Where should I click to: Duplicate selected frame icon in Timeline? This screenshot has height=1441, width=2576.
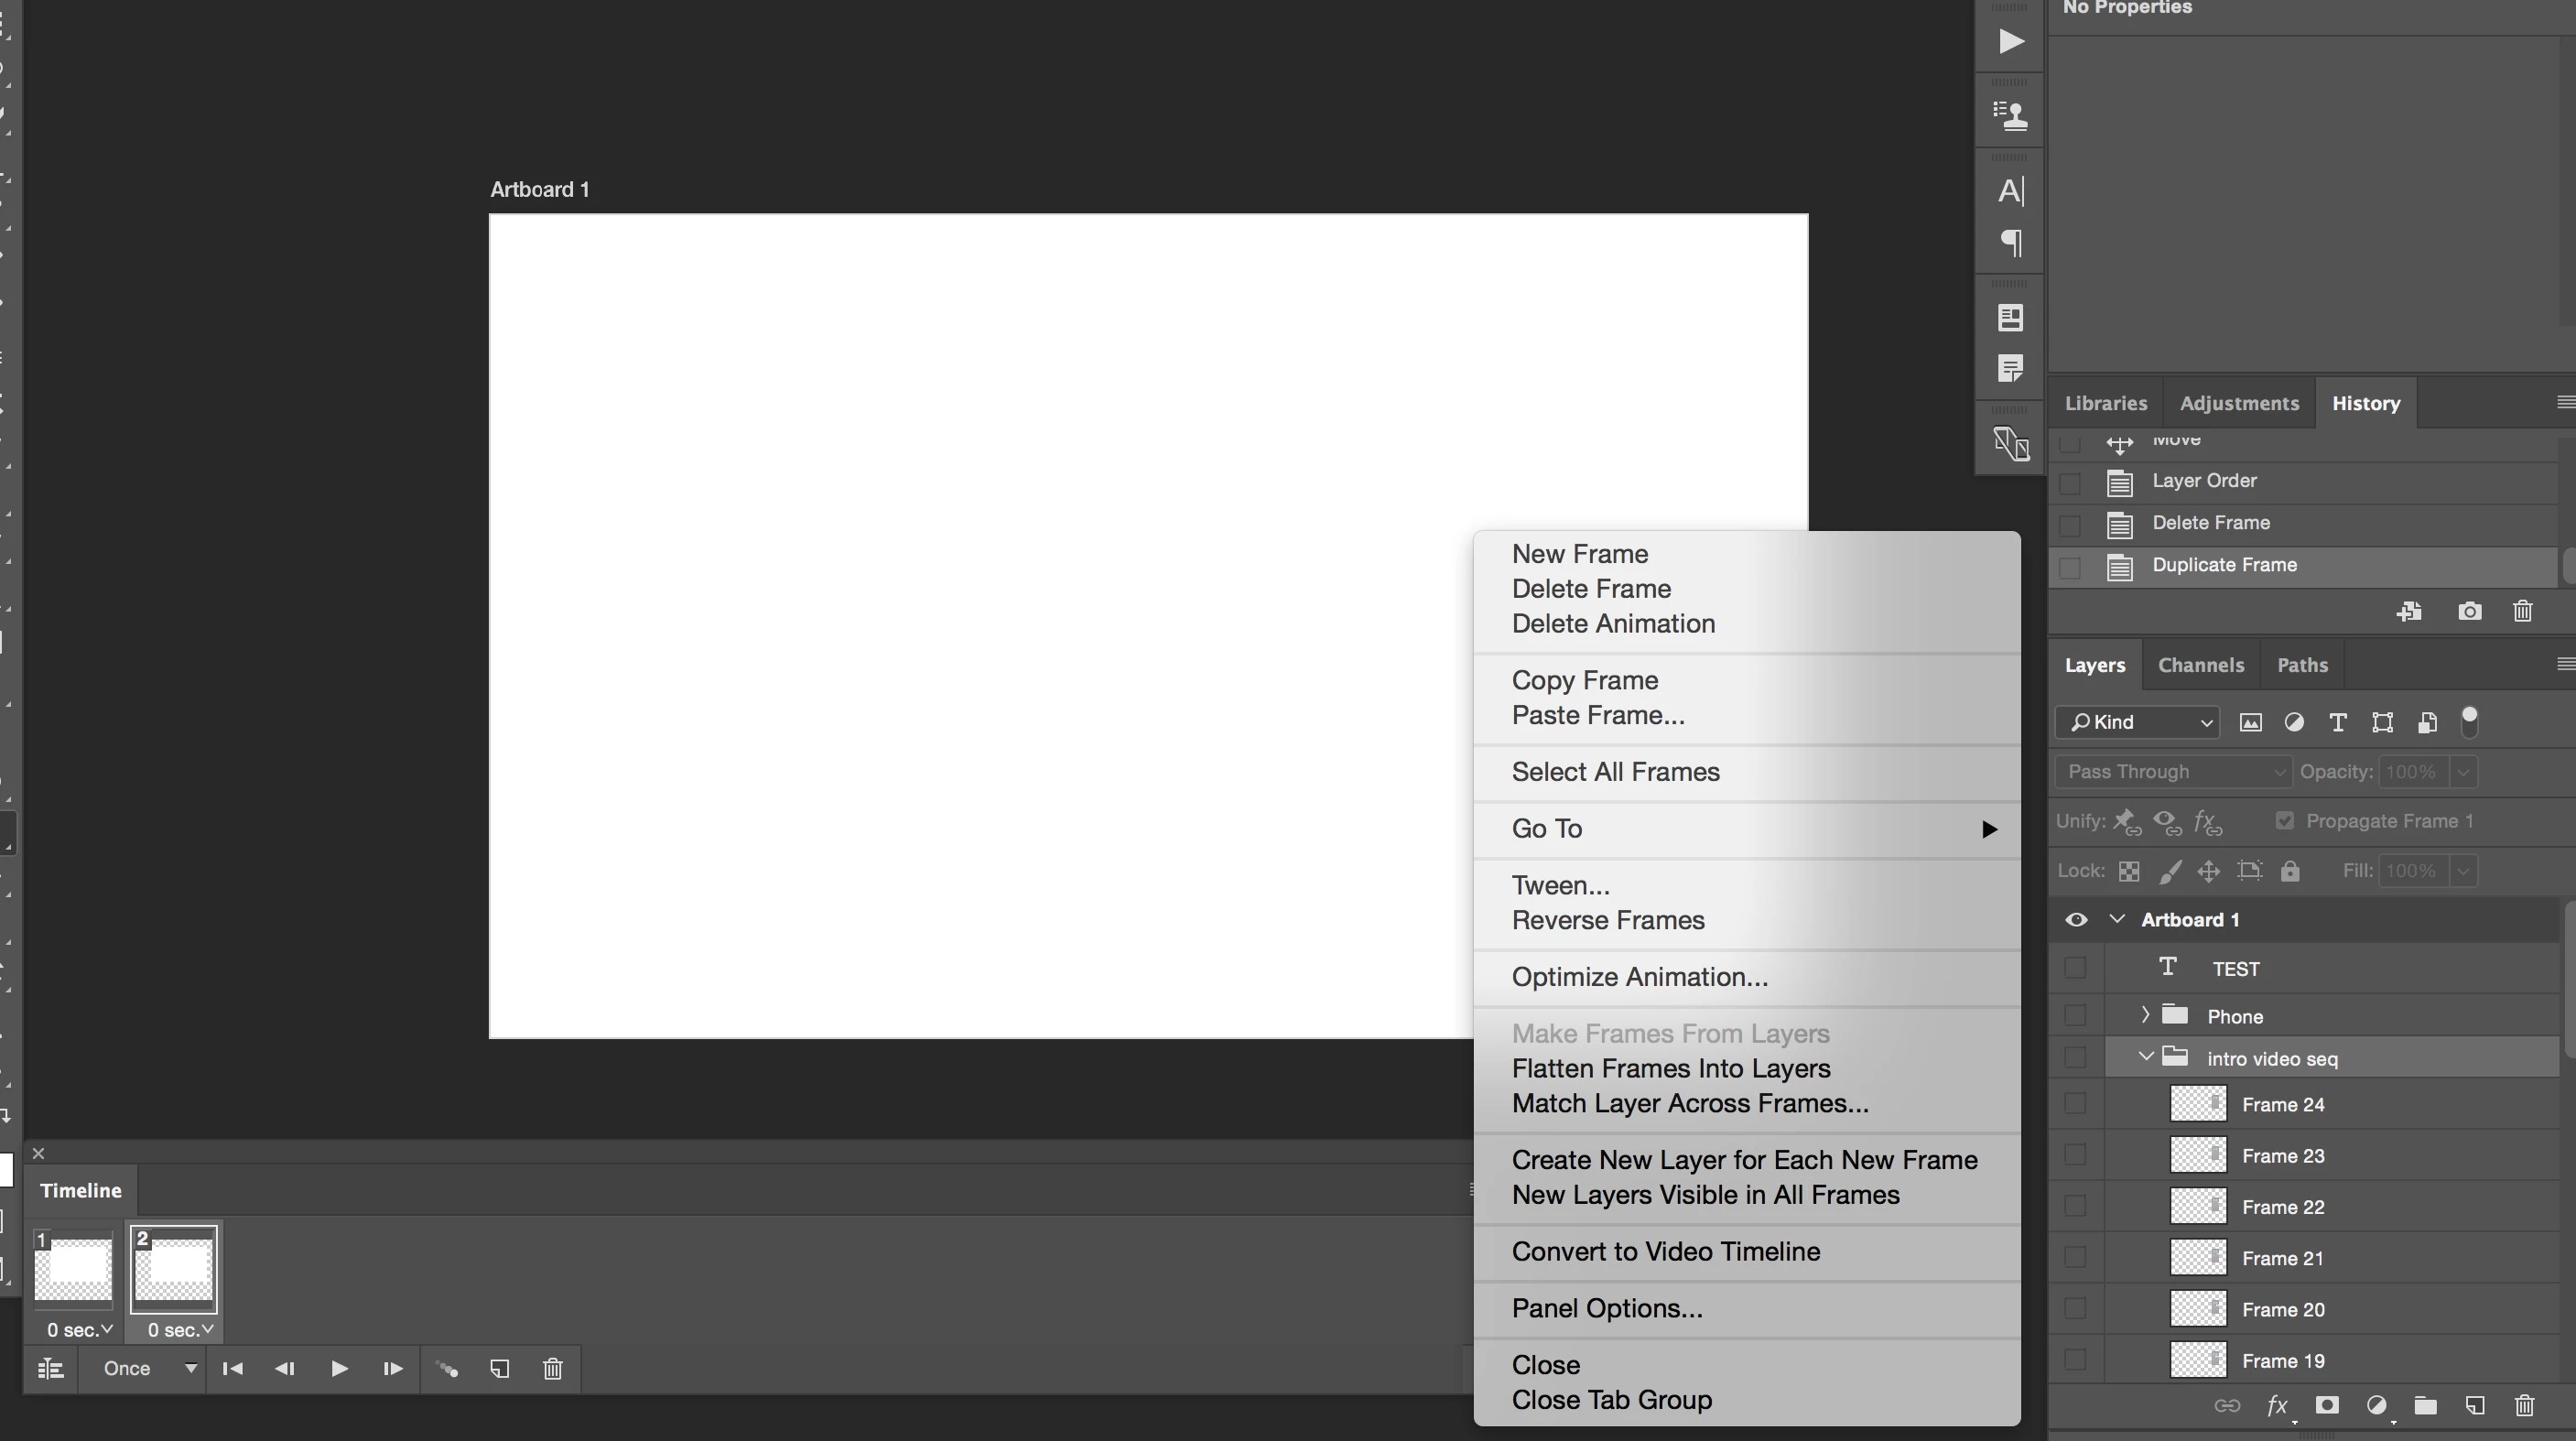point(500,1369)
